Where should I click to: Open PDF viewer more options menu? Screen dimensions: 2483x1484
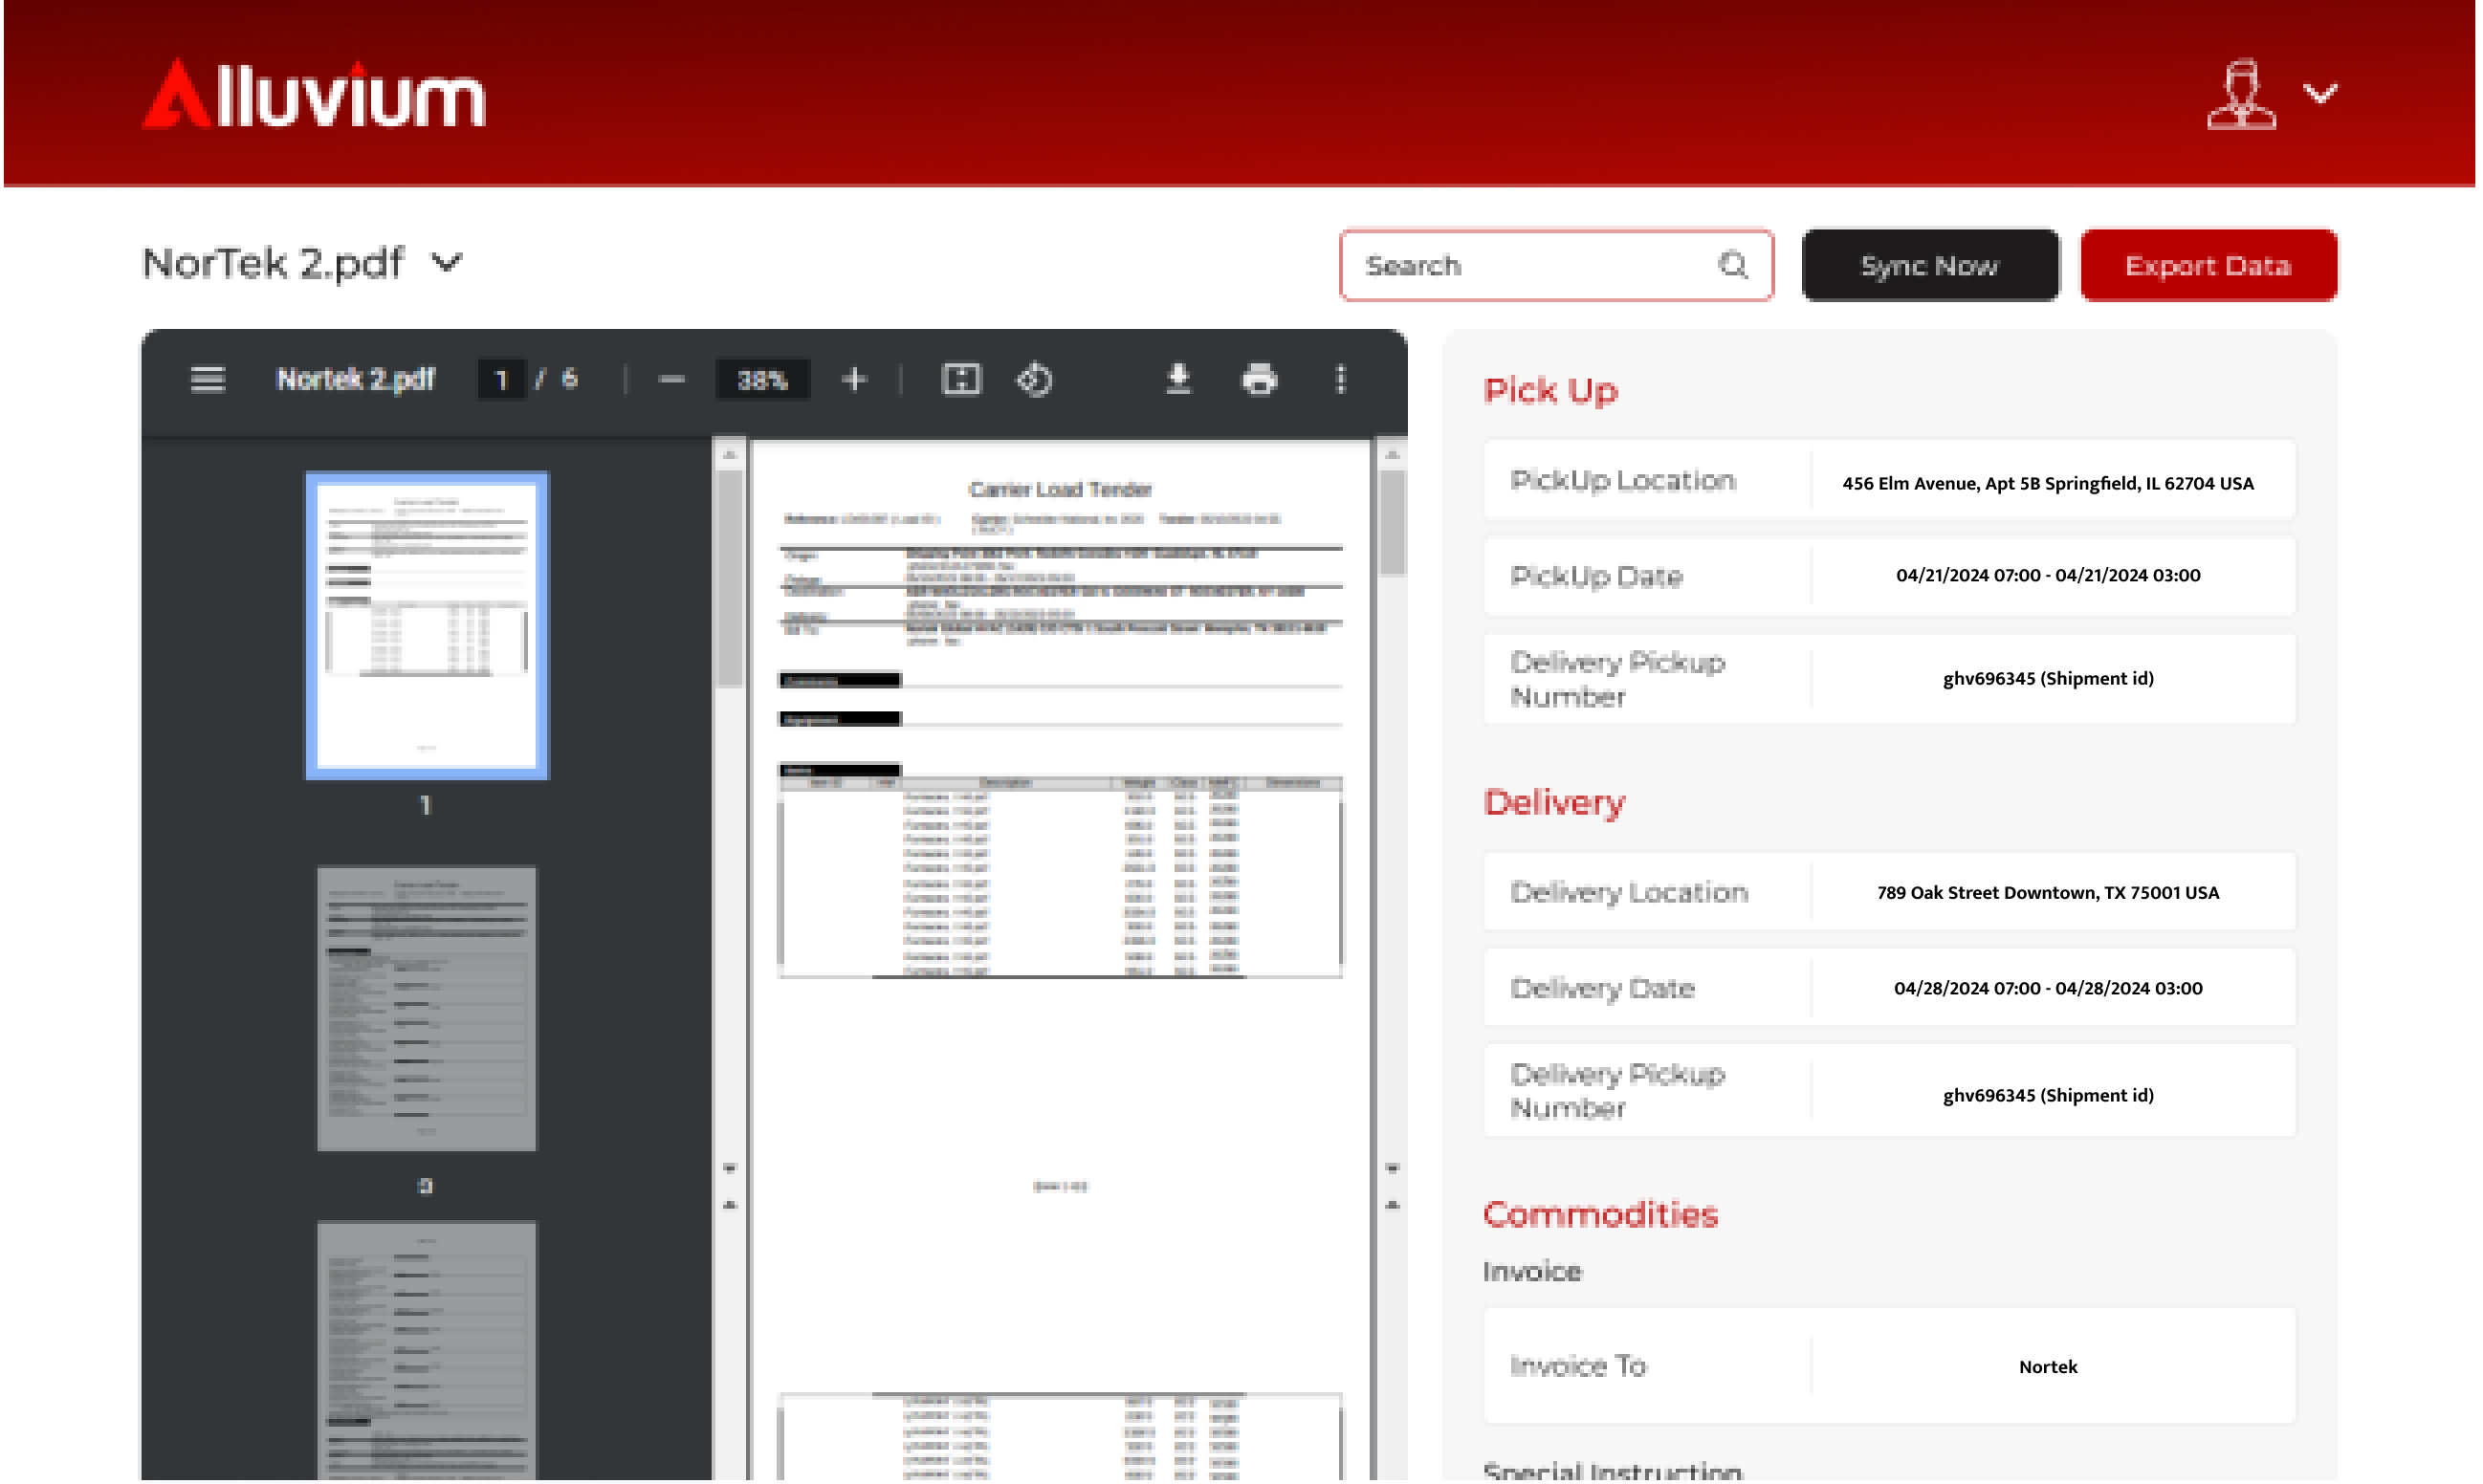1341,380
